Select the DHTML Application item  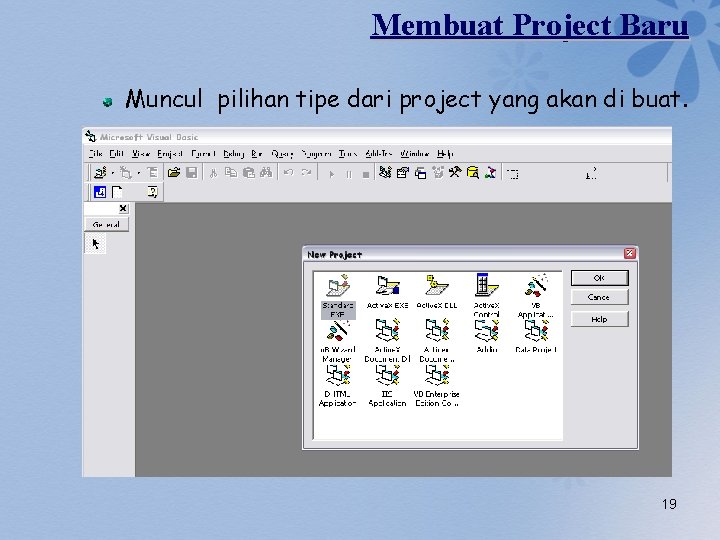coord(338,386)
